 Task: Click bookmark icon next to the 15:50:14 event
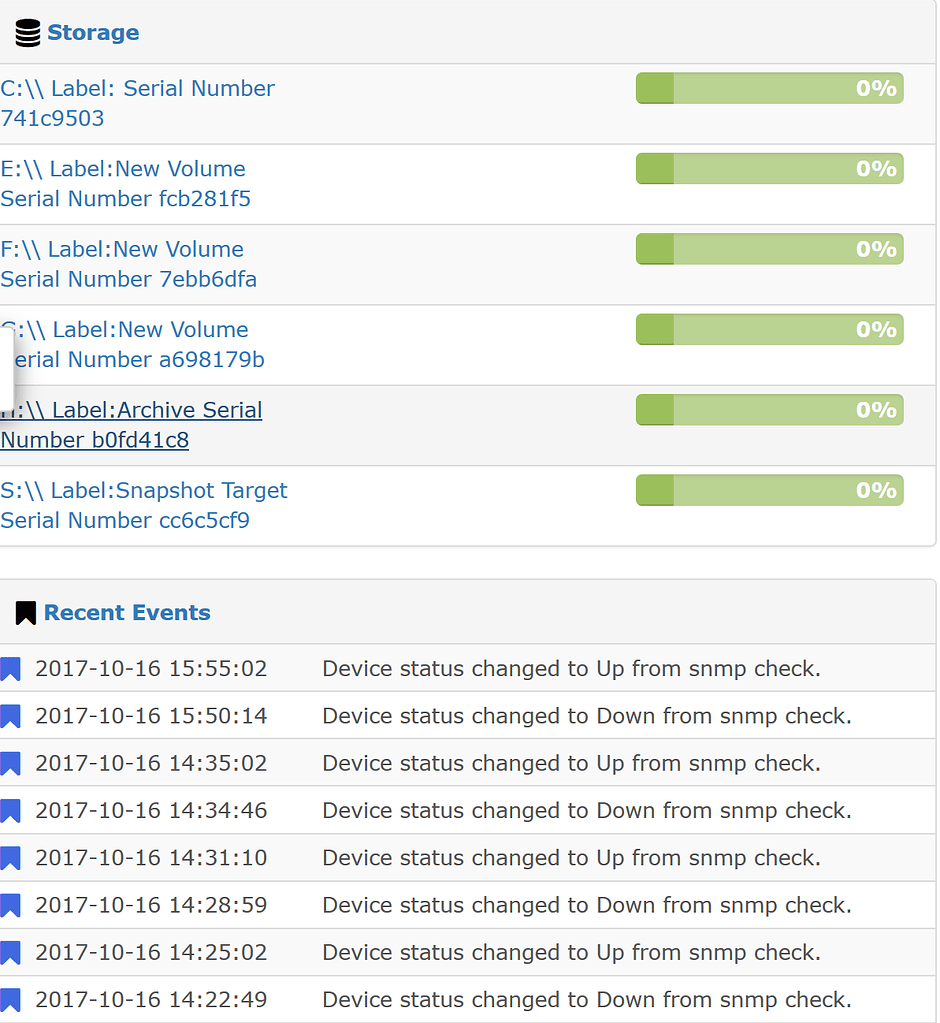11,716
